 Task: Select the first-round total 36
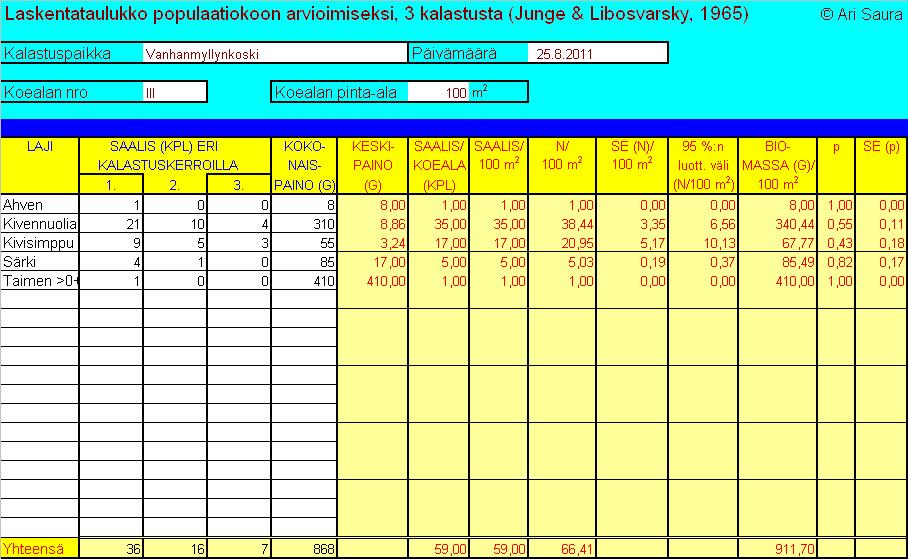(x=111, y=549)
